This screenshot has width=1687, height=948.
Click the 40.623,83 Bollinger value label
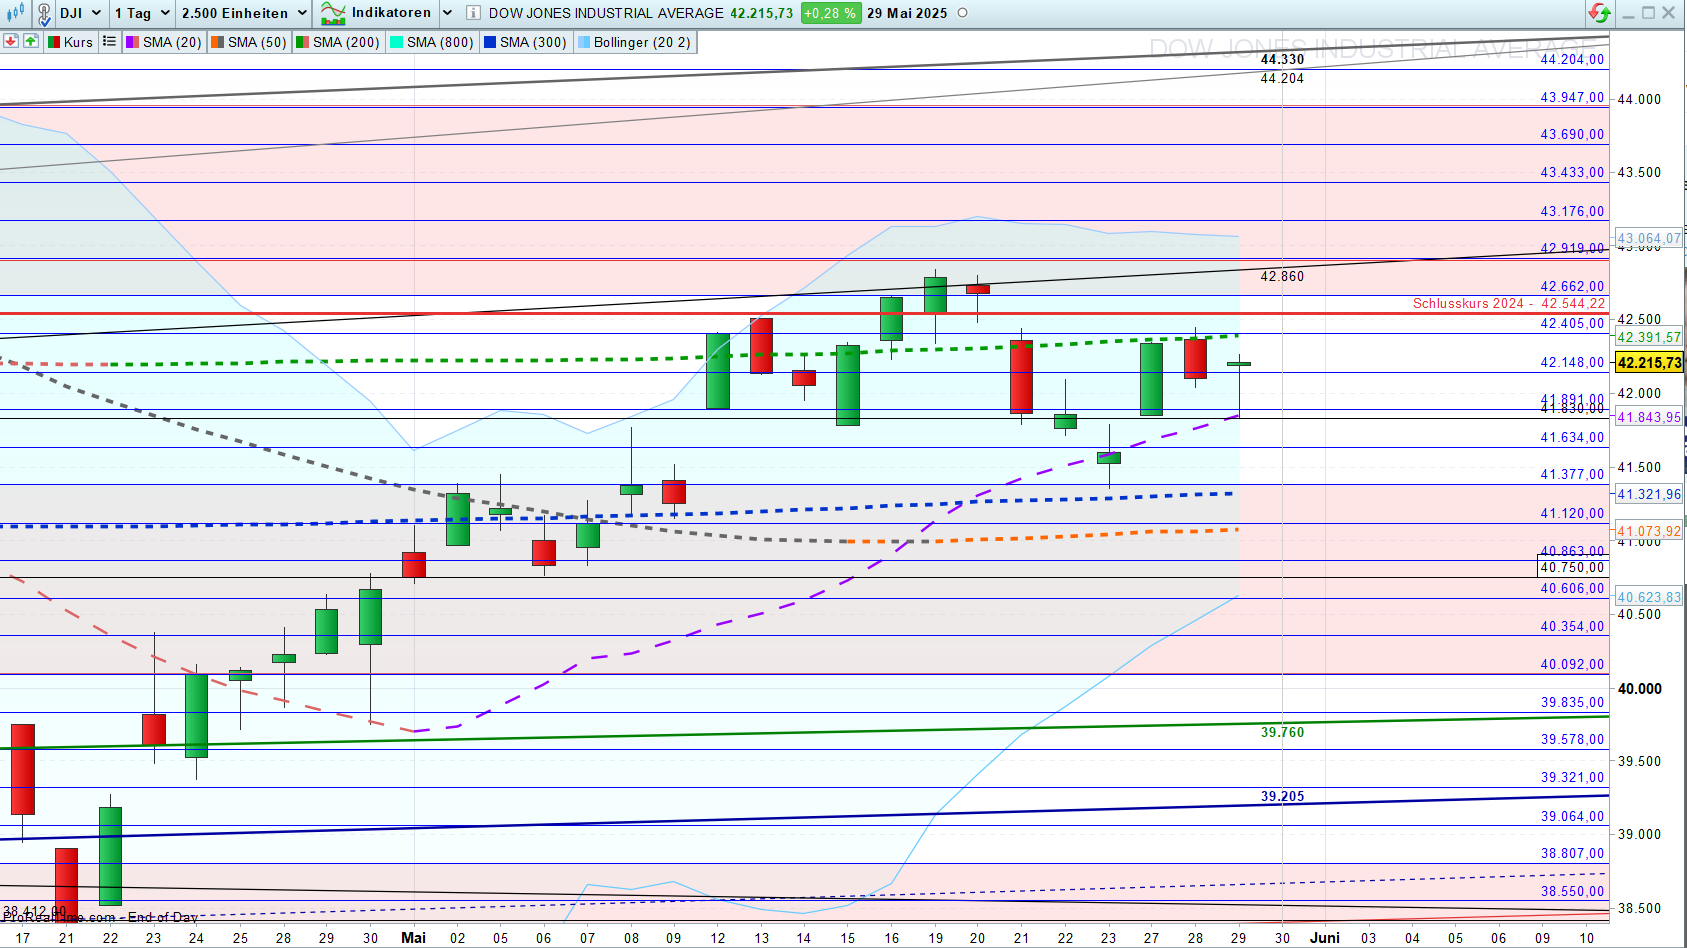coord(1649,597)
